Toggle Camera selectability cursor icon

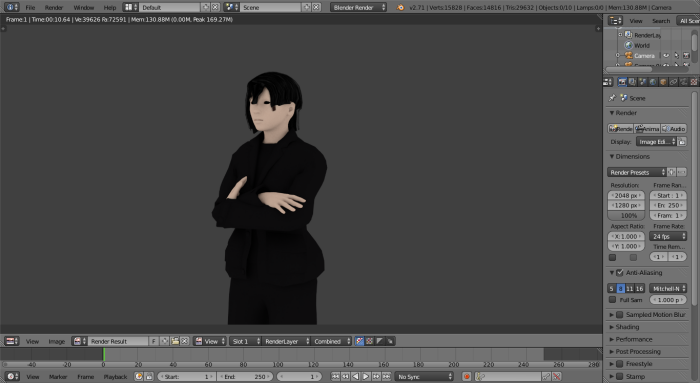pos(676,55)
